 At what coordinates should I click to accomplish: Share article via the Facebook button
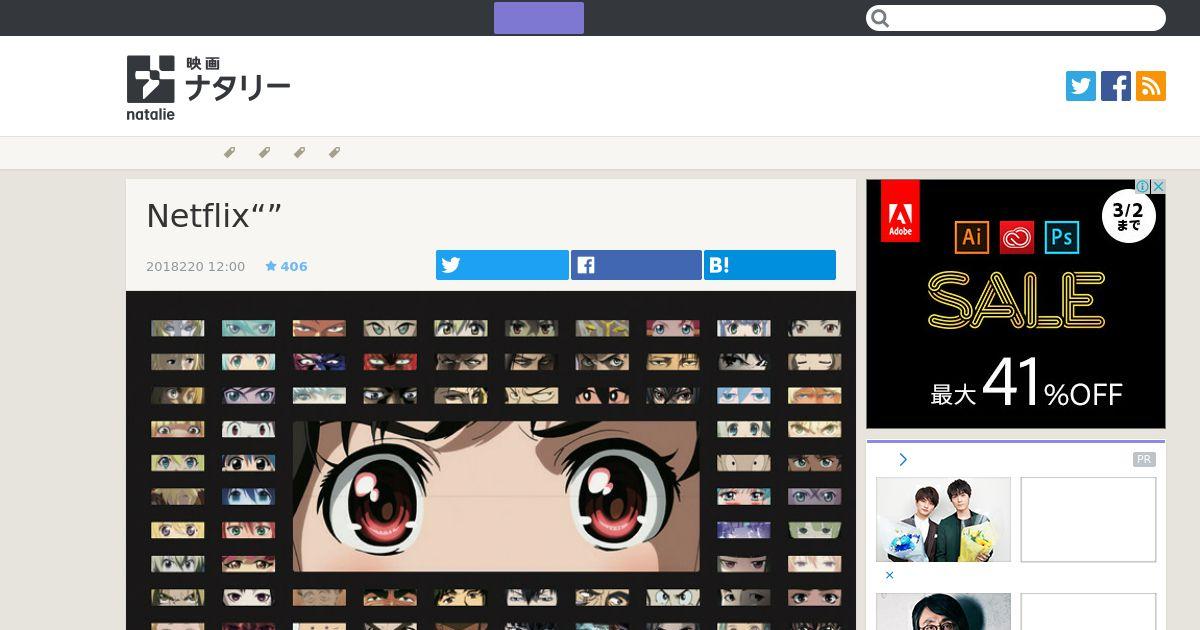[636, 265]
